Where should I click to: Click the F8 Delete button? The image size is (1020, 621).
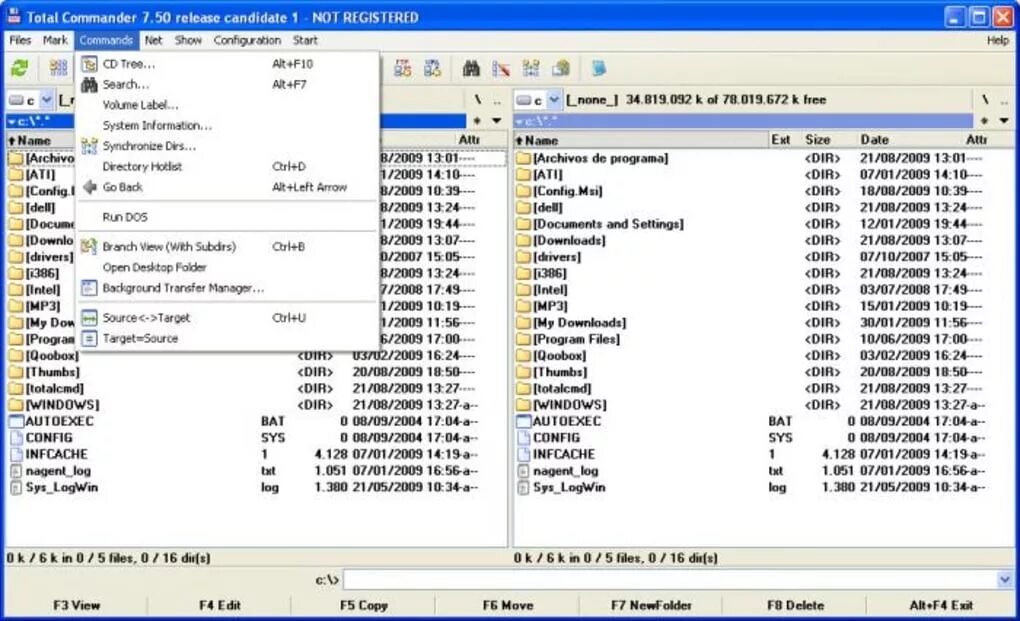pyautogui.click(x=795, y=605)
